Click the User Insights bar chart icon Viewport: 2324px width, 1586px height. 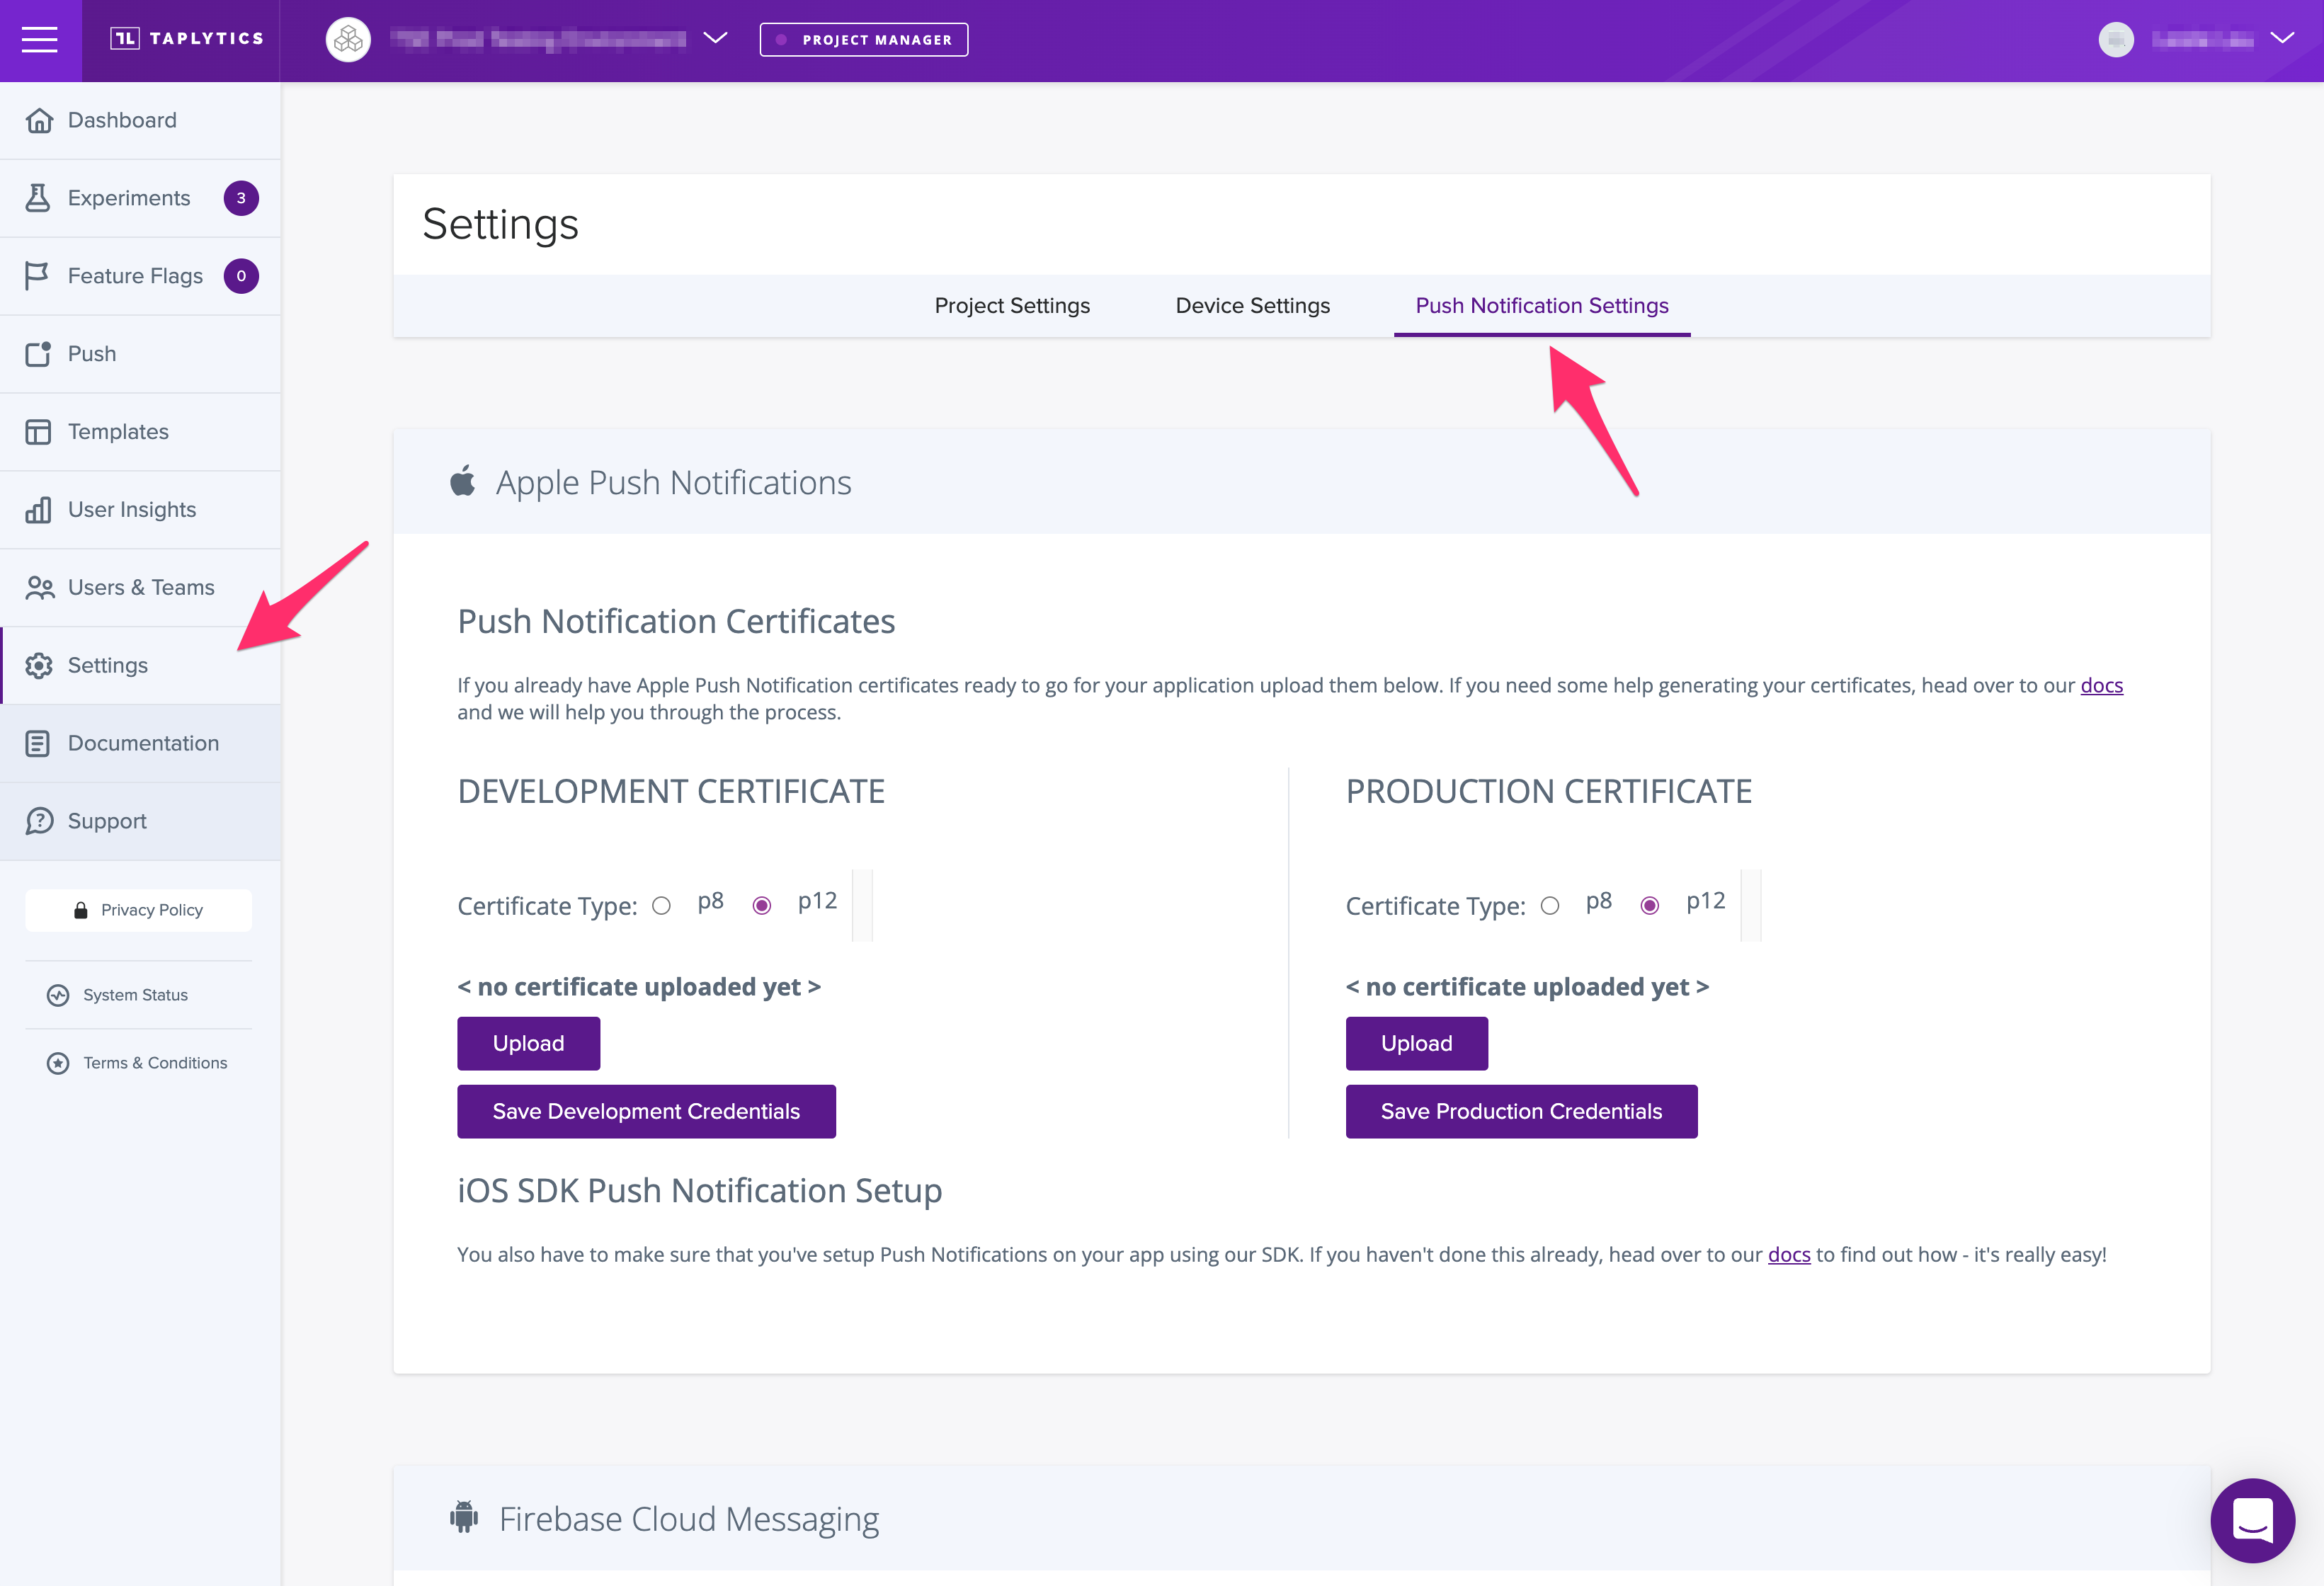(x=38, y=510)
